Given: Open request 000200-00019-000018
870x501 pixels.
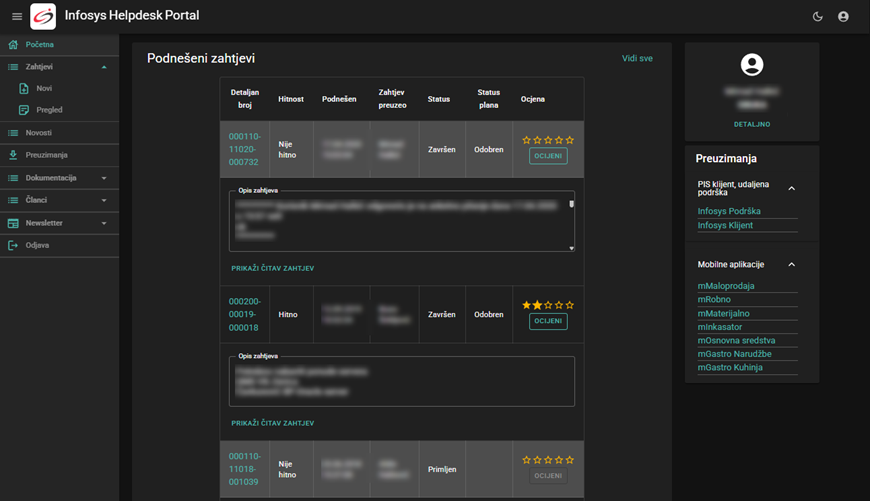Looking at the screenshot, I should point(245,315).
